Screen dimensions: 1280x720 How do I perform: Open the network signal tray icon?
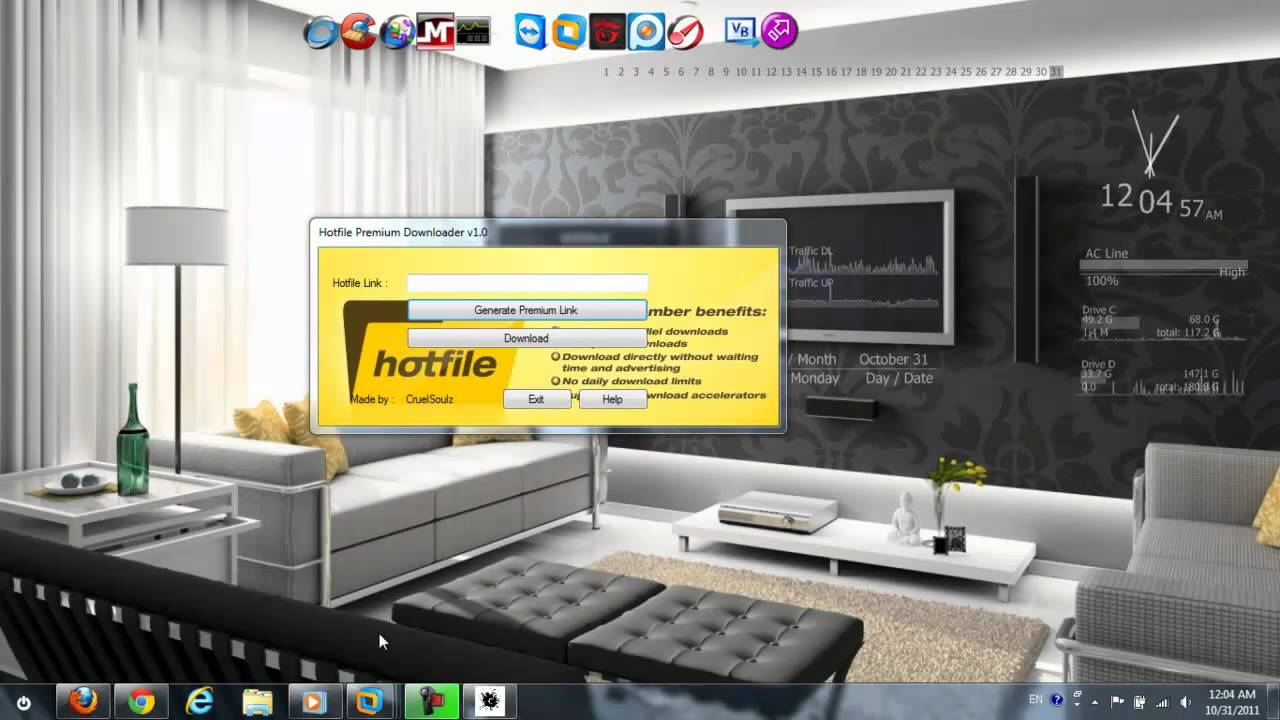click(1160, 702)
